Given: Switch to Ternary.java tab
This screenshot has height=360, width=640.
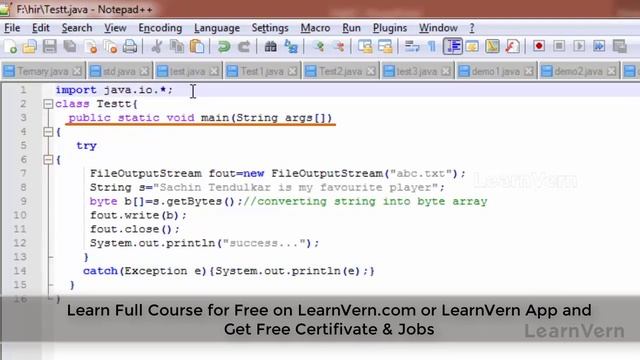Looking at the screenshot, I should (42, 71).
